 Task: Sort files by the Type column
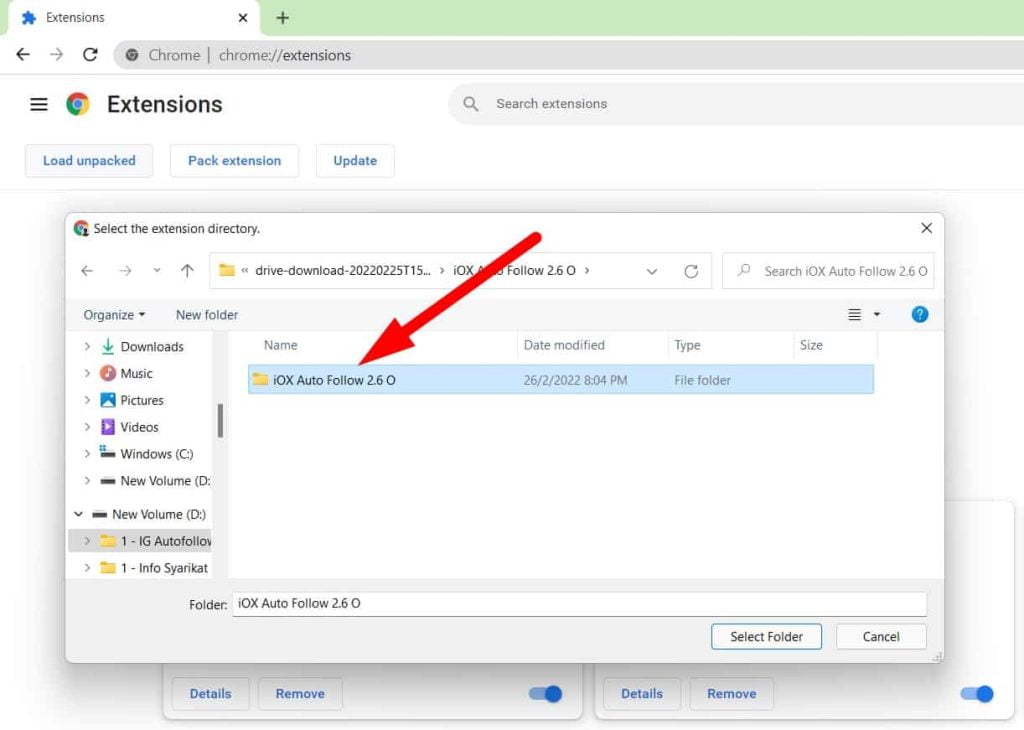pyautogui.click(x=687, y=345)
